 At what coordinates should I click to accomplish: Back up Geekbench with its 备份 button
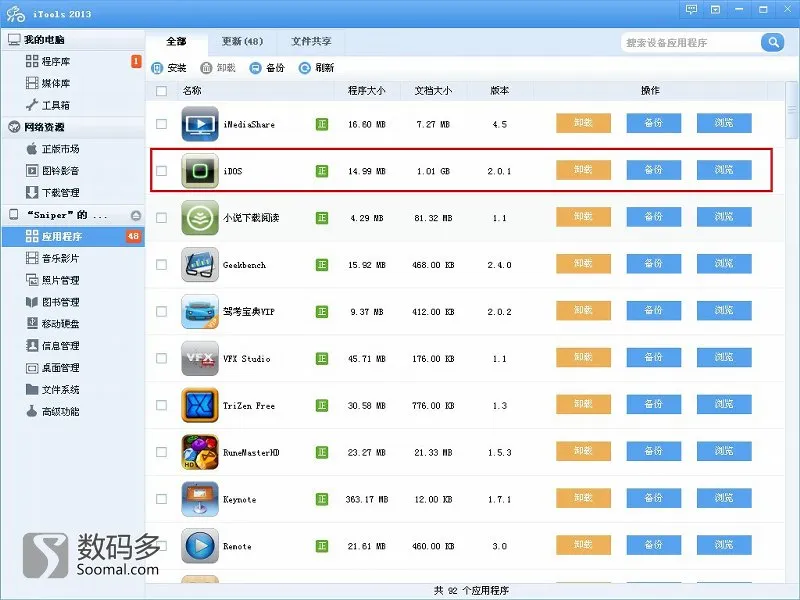pos(654,264)
